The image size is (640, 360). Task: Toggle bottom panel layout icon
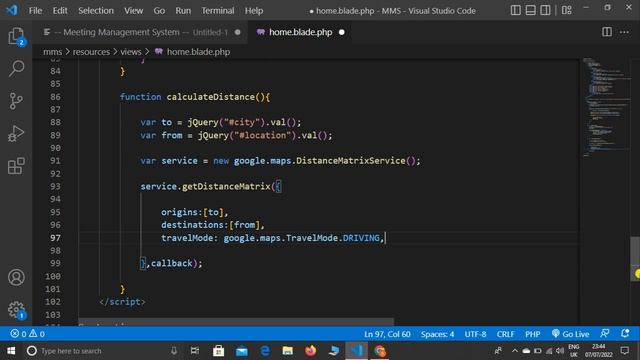coord(530,10)
